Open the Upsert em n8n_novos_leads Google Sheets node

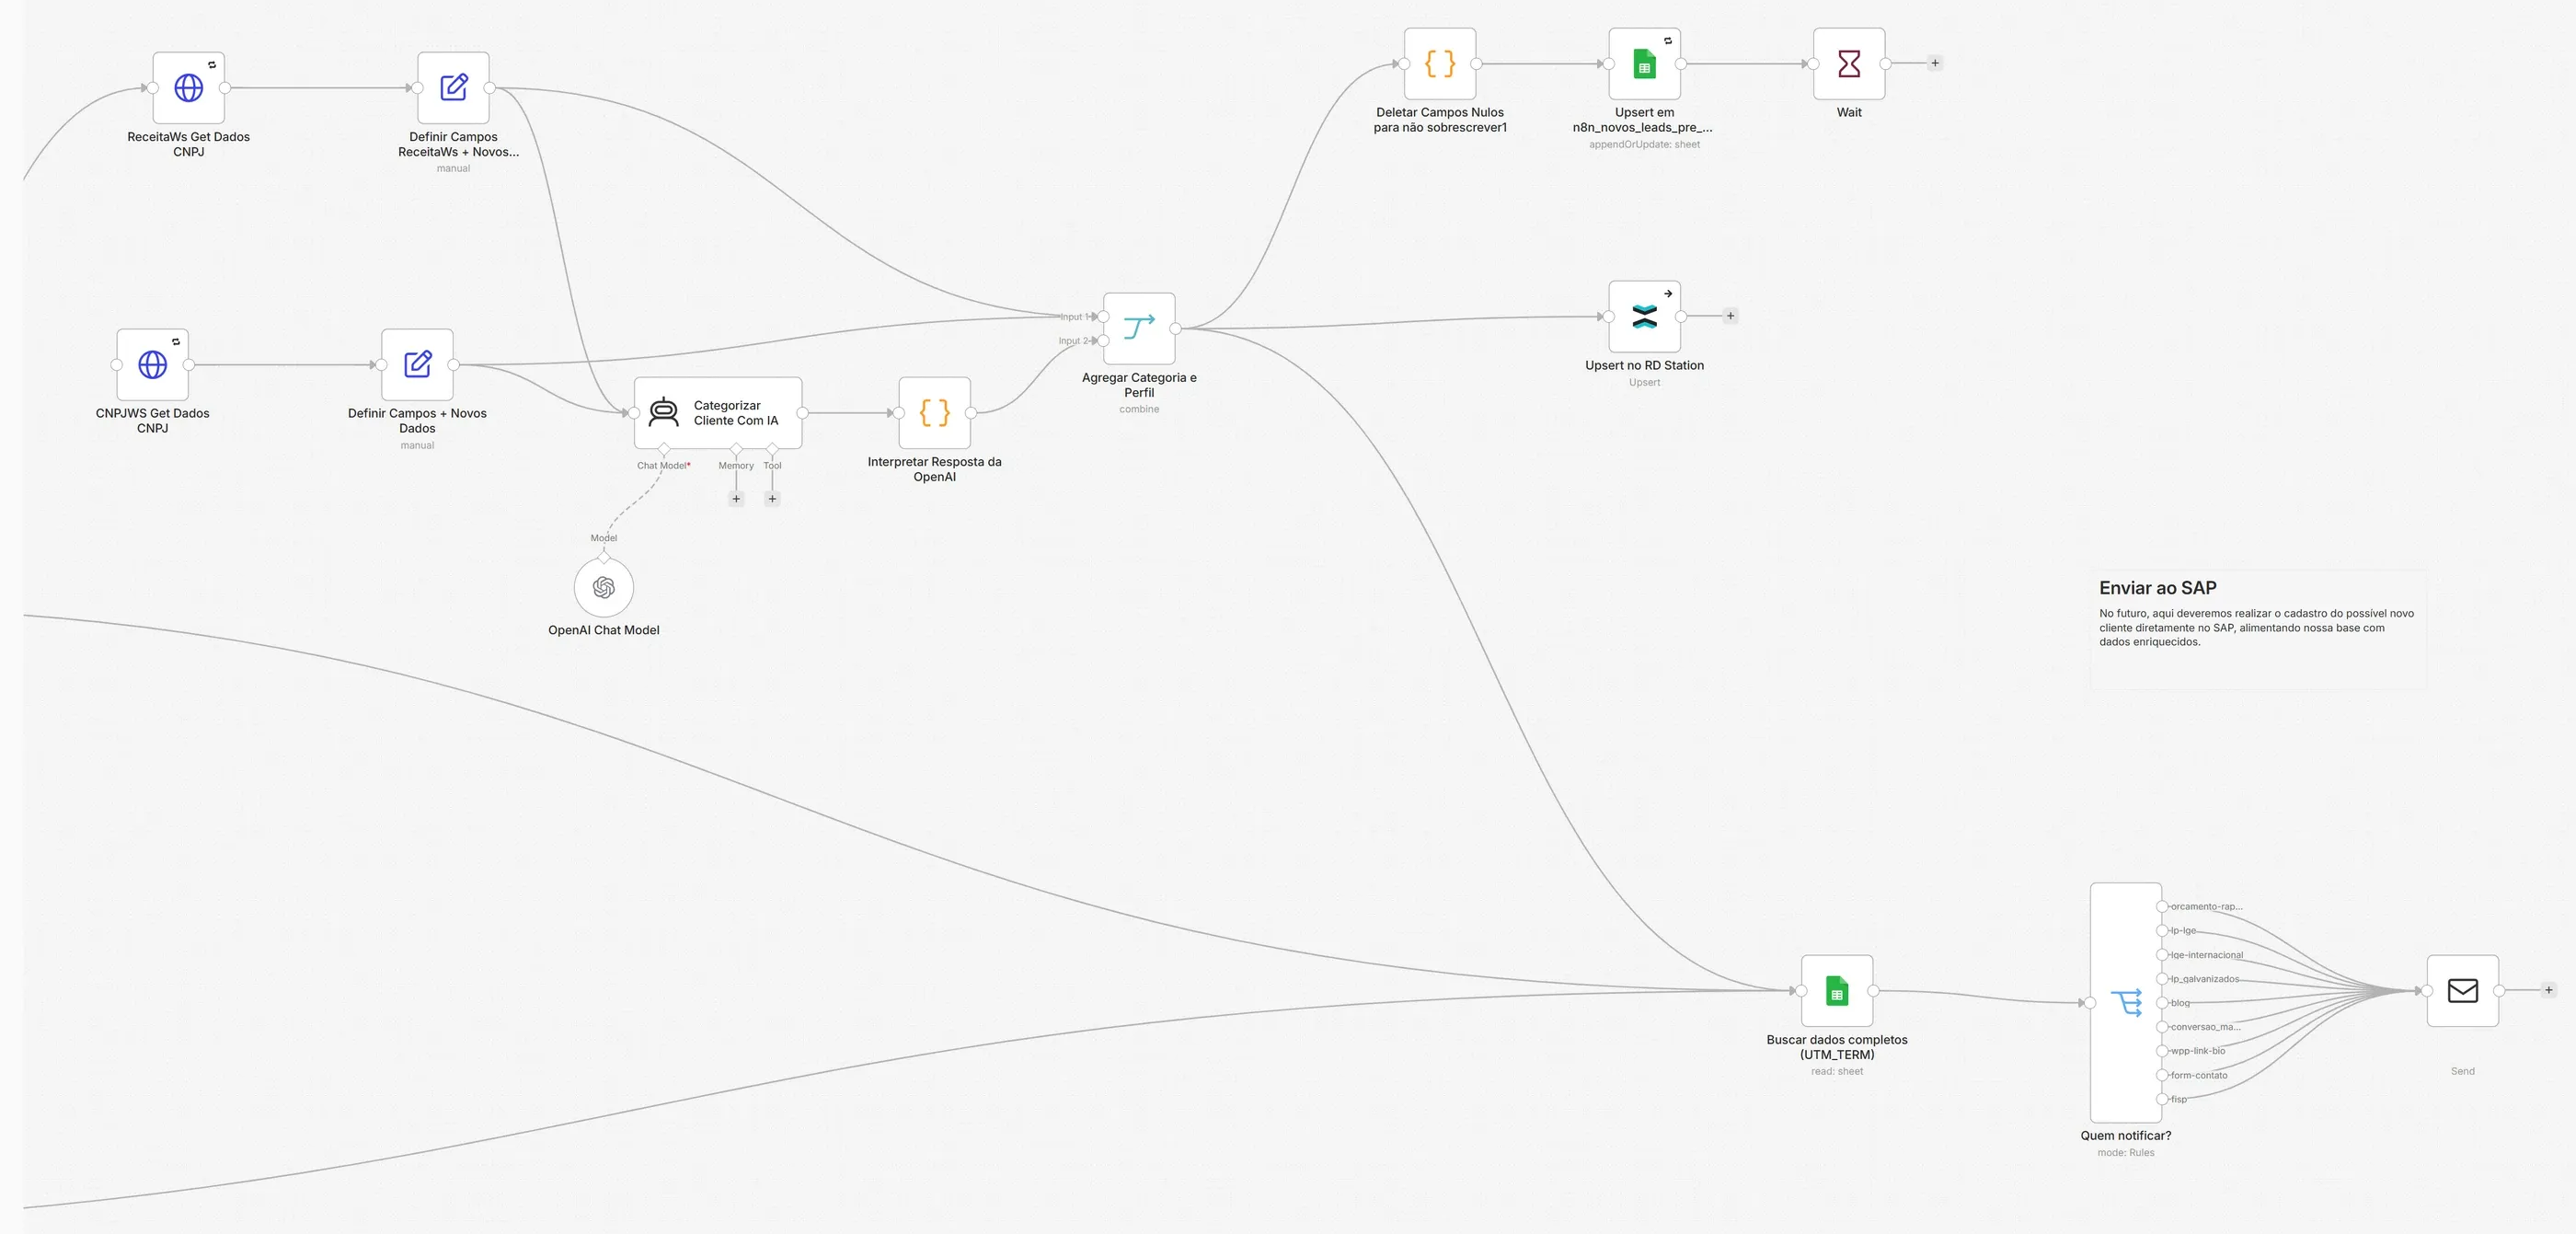pyautogui.click(x=1644, y=64)
